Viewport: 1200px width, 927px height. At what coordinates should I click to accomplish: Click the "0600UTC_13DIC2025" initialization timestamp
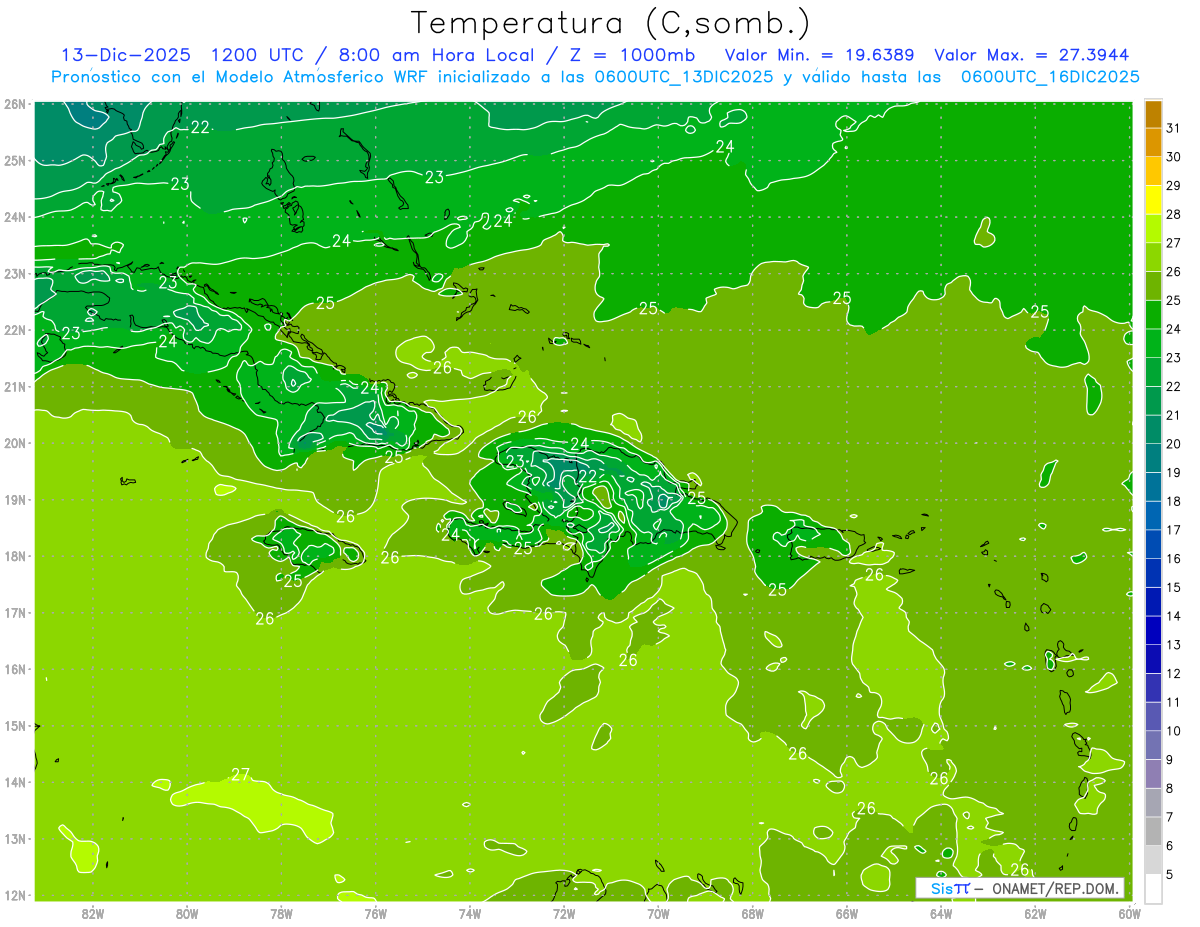tap(683, 77)
